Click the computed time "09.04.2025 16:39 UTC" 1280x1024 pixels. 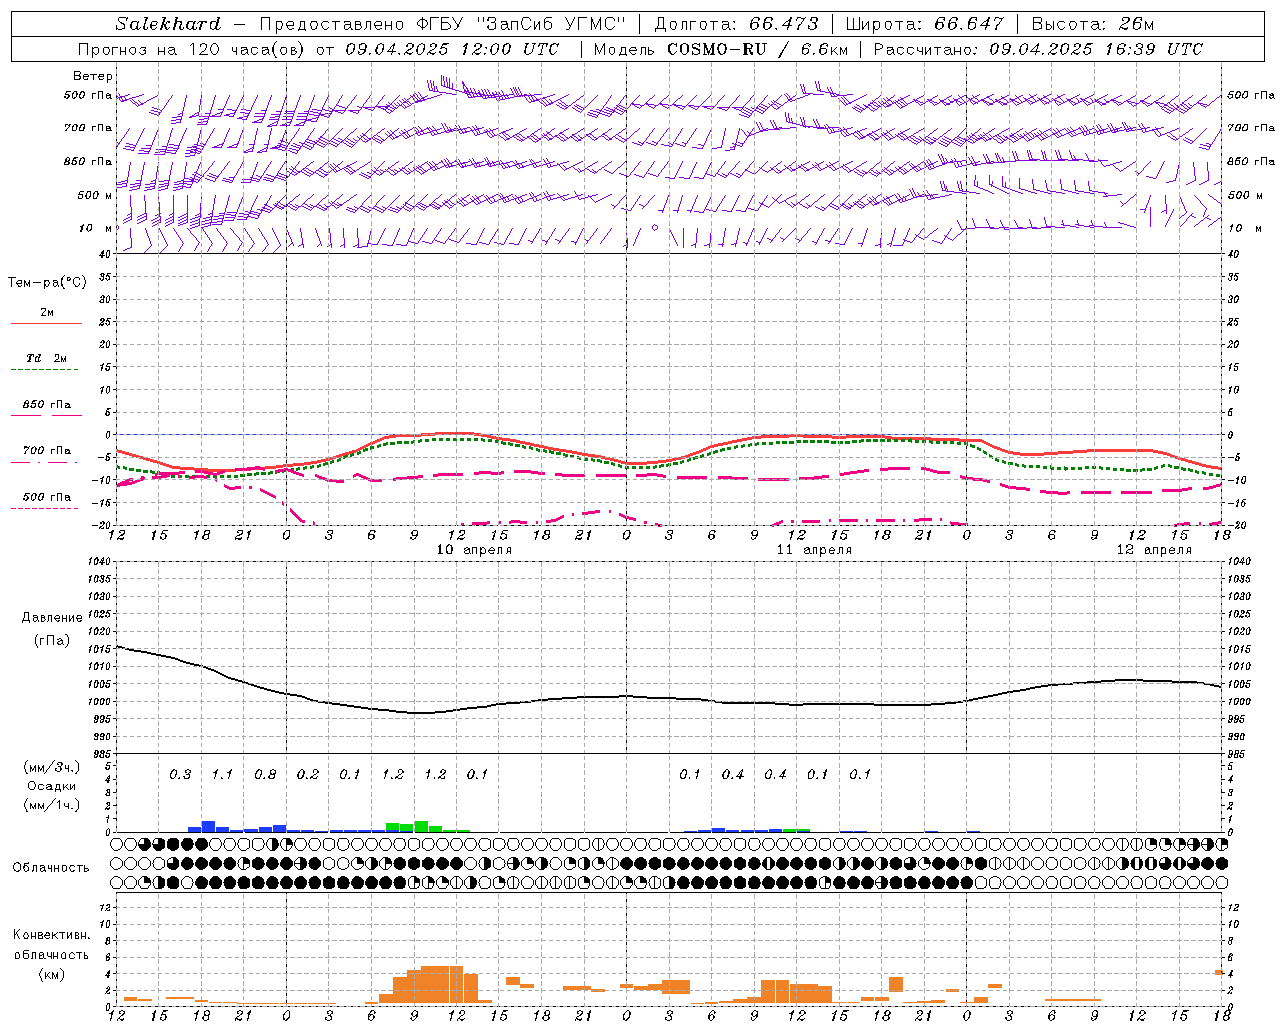pyautogui.click(x=1096, y=49)
